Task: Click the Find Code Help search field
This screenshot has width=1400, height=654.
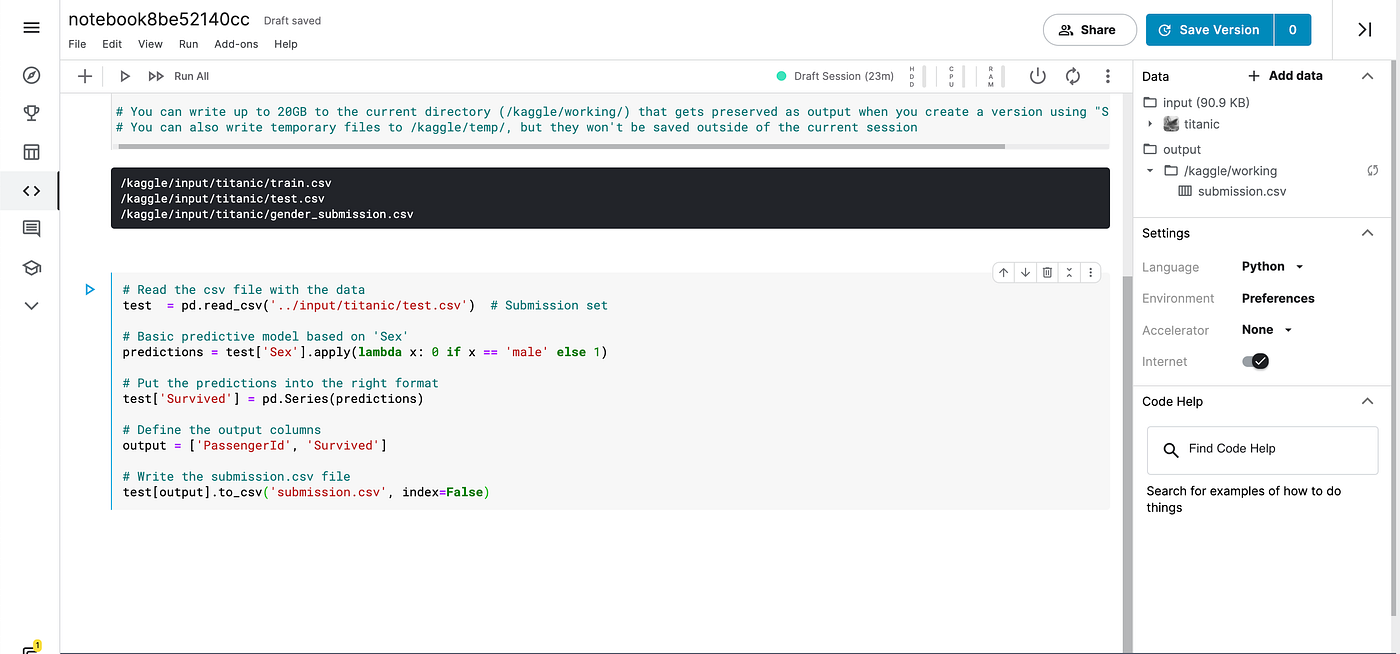Action: tap(1262, 450)
